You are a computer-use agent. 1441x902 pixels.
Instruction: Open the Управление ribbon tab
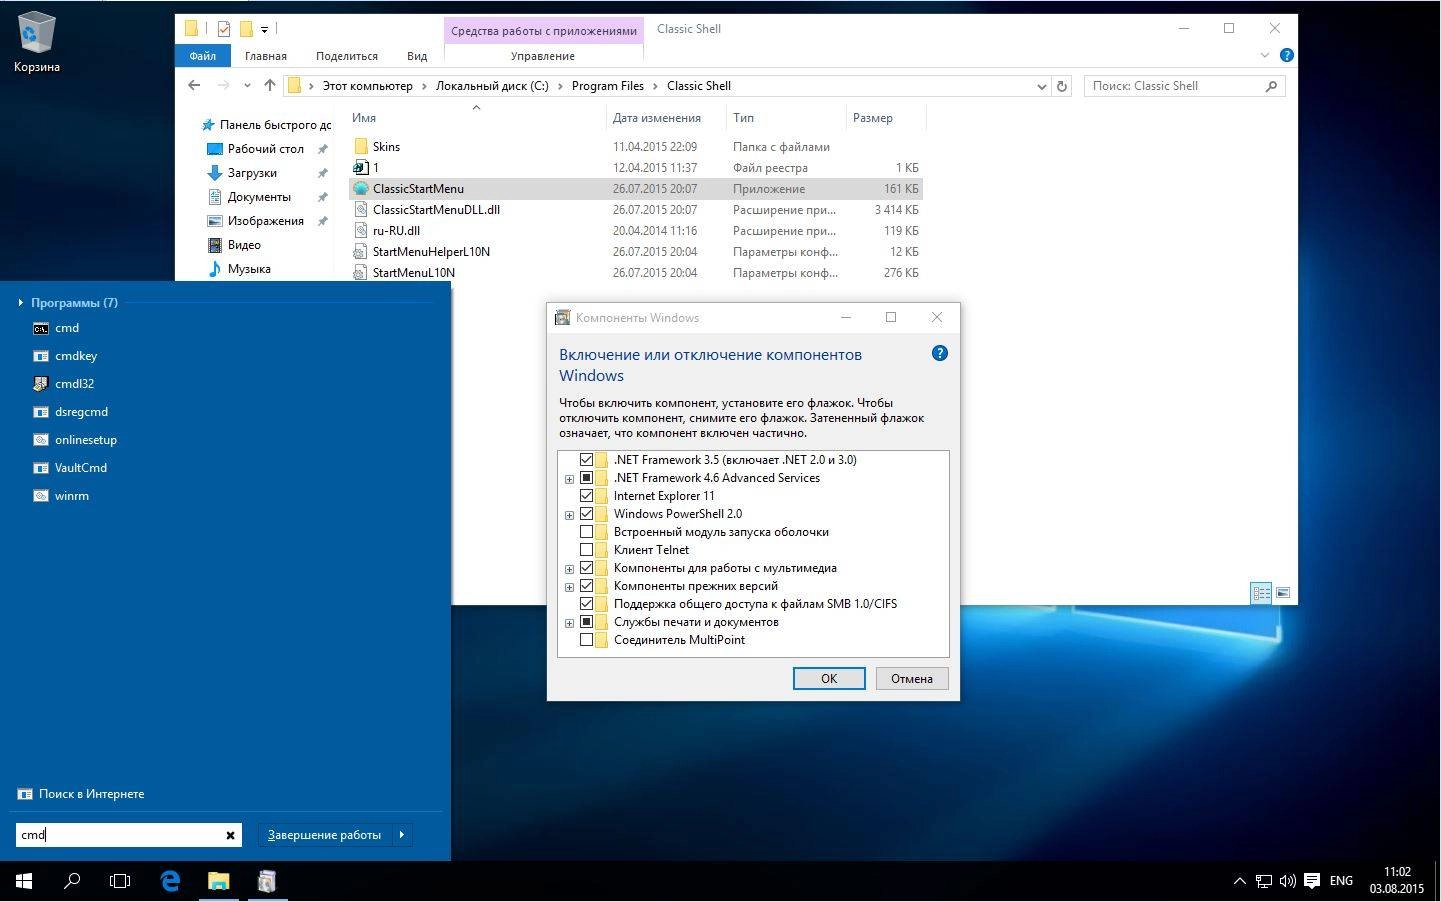click(x=543, y=56)
